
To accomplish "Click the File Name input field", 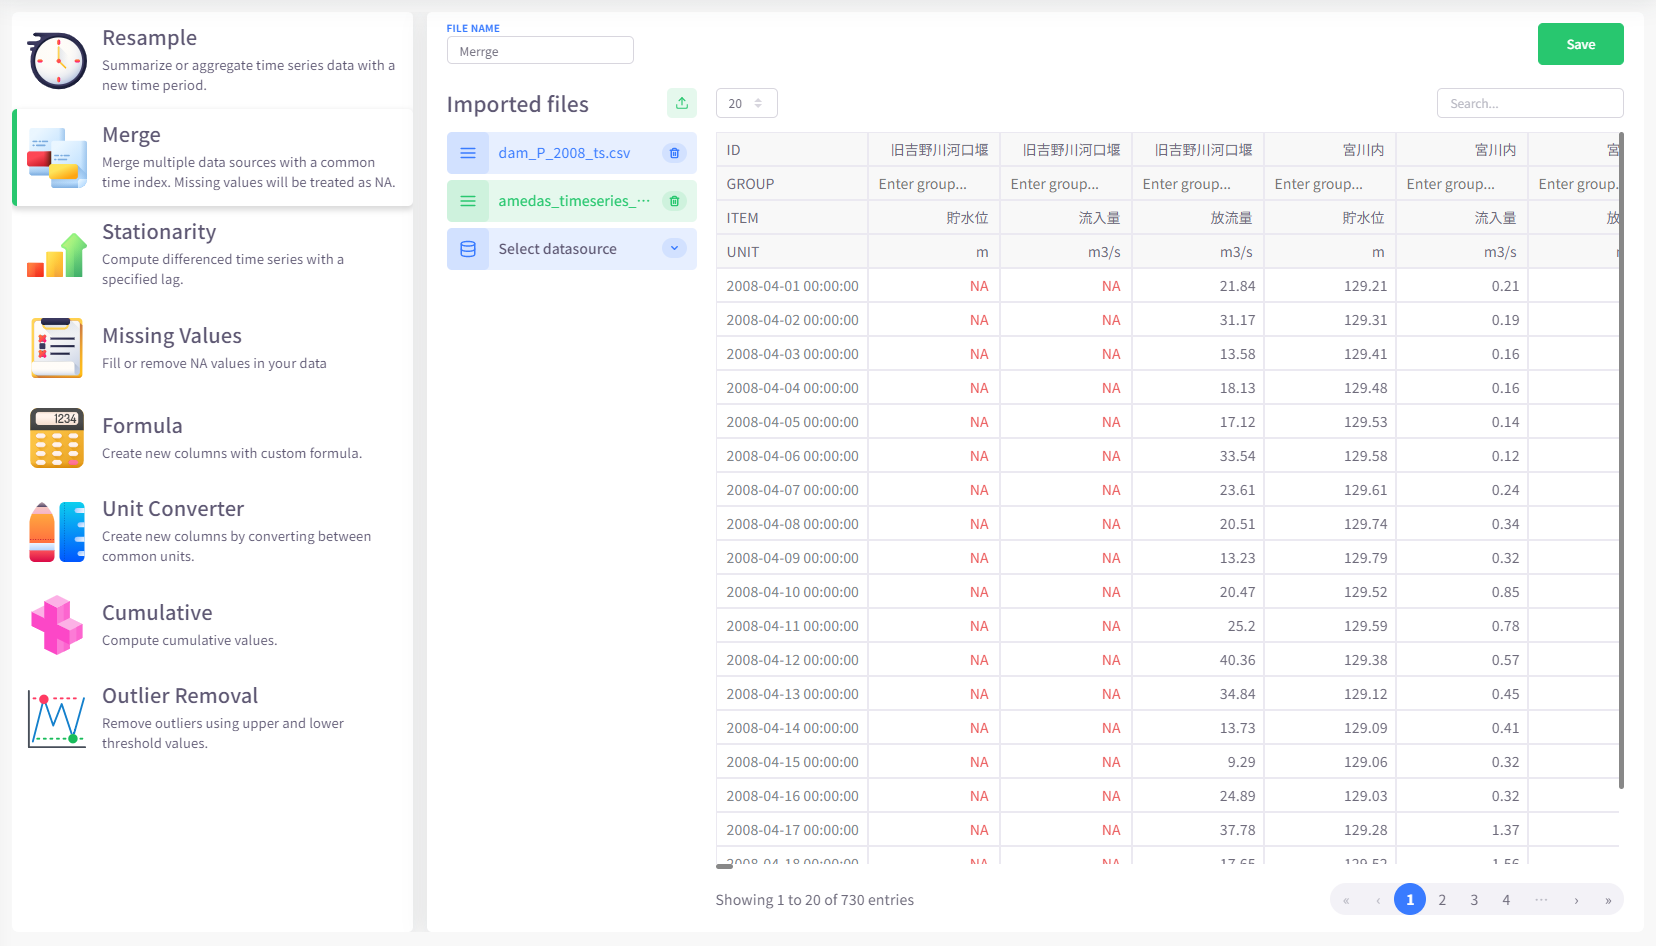I will coord(540,51).
